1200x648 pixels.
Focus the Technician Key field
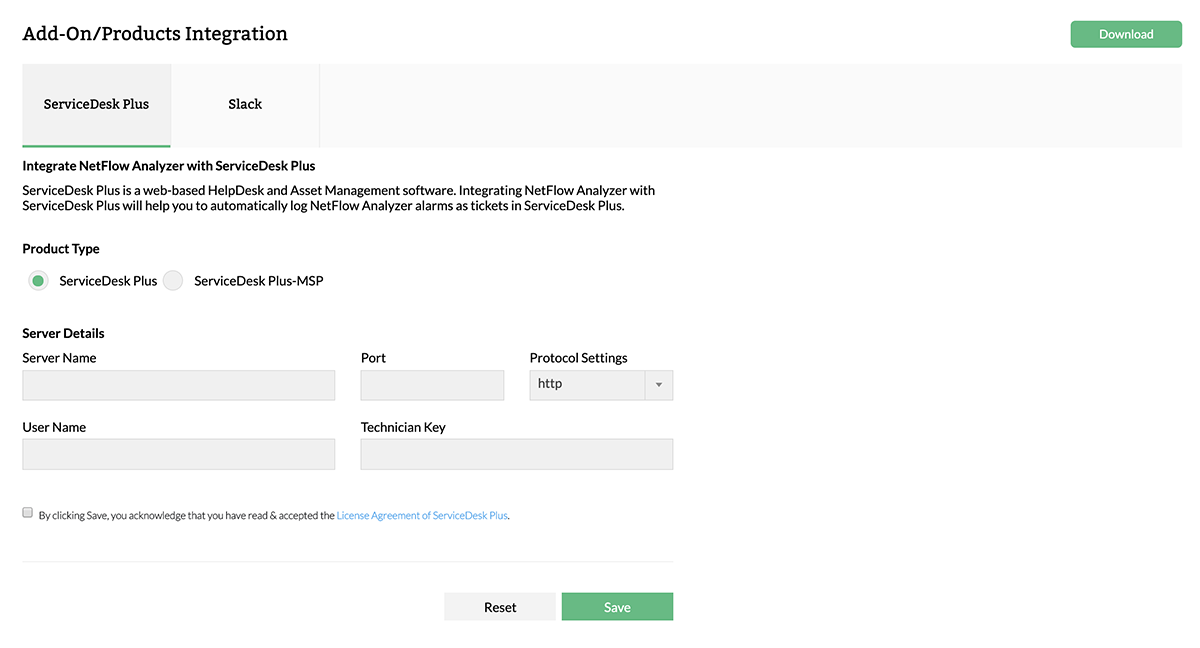pos(516,454)
